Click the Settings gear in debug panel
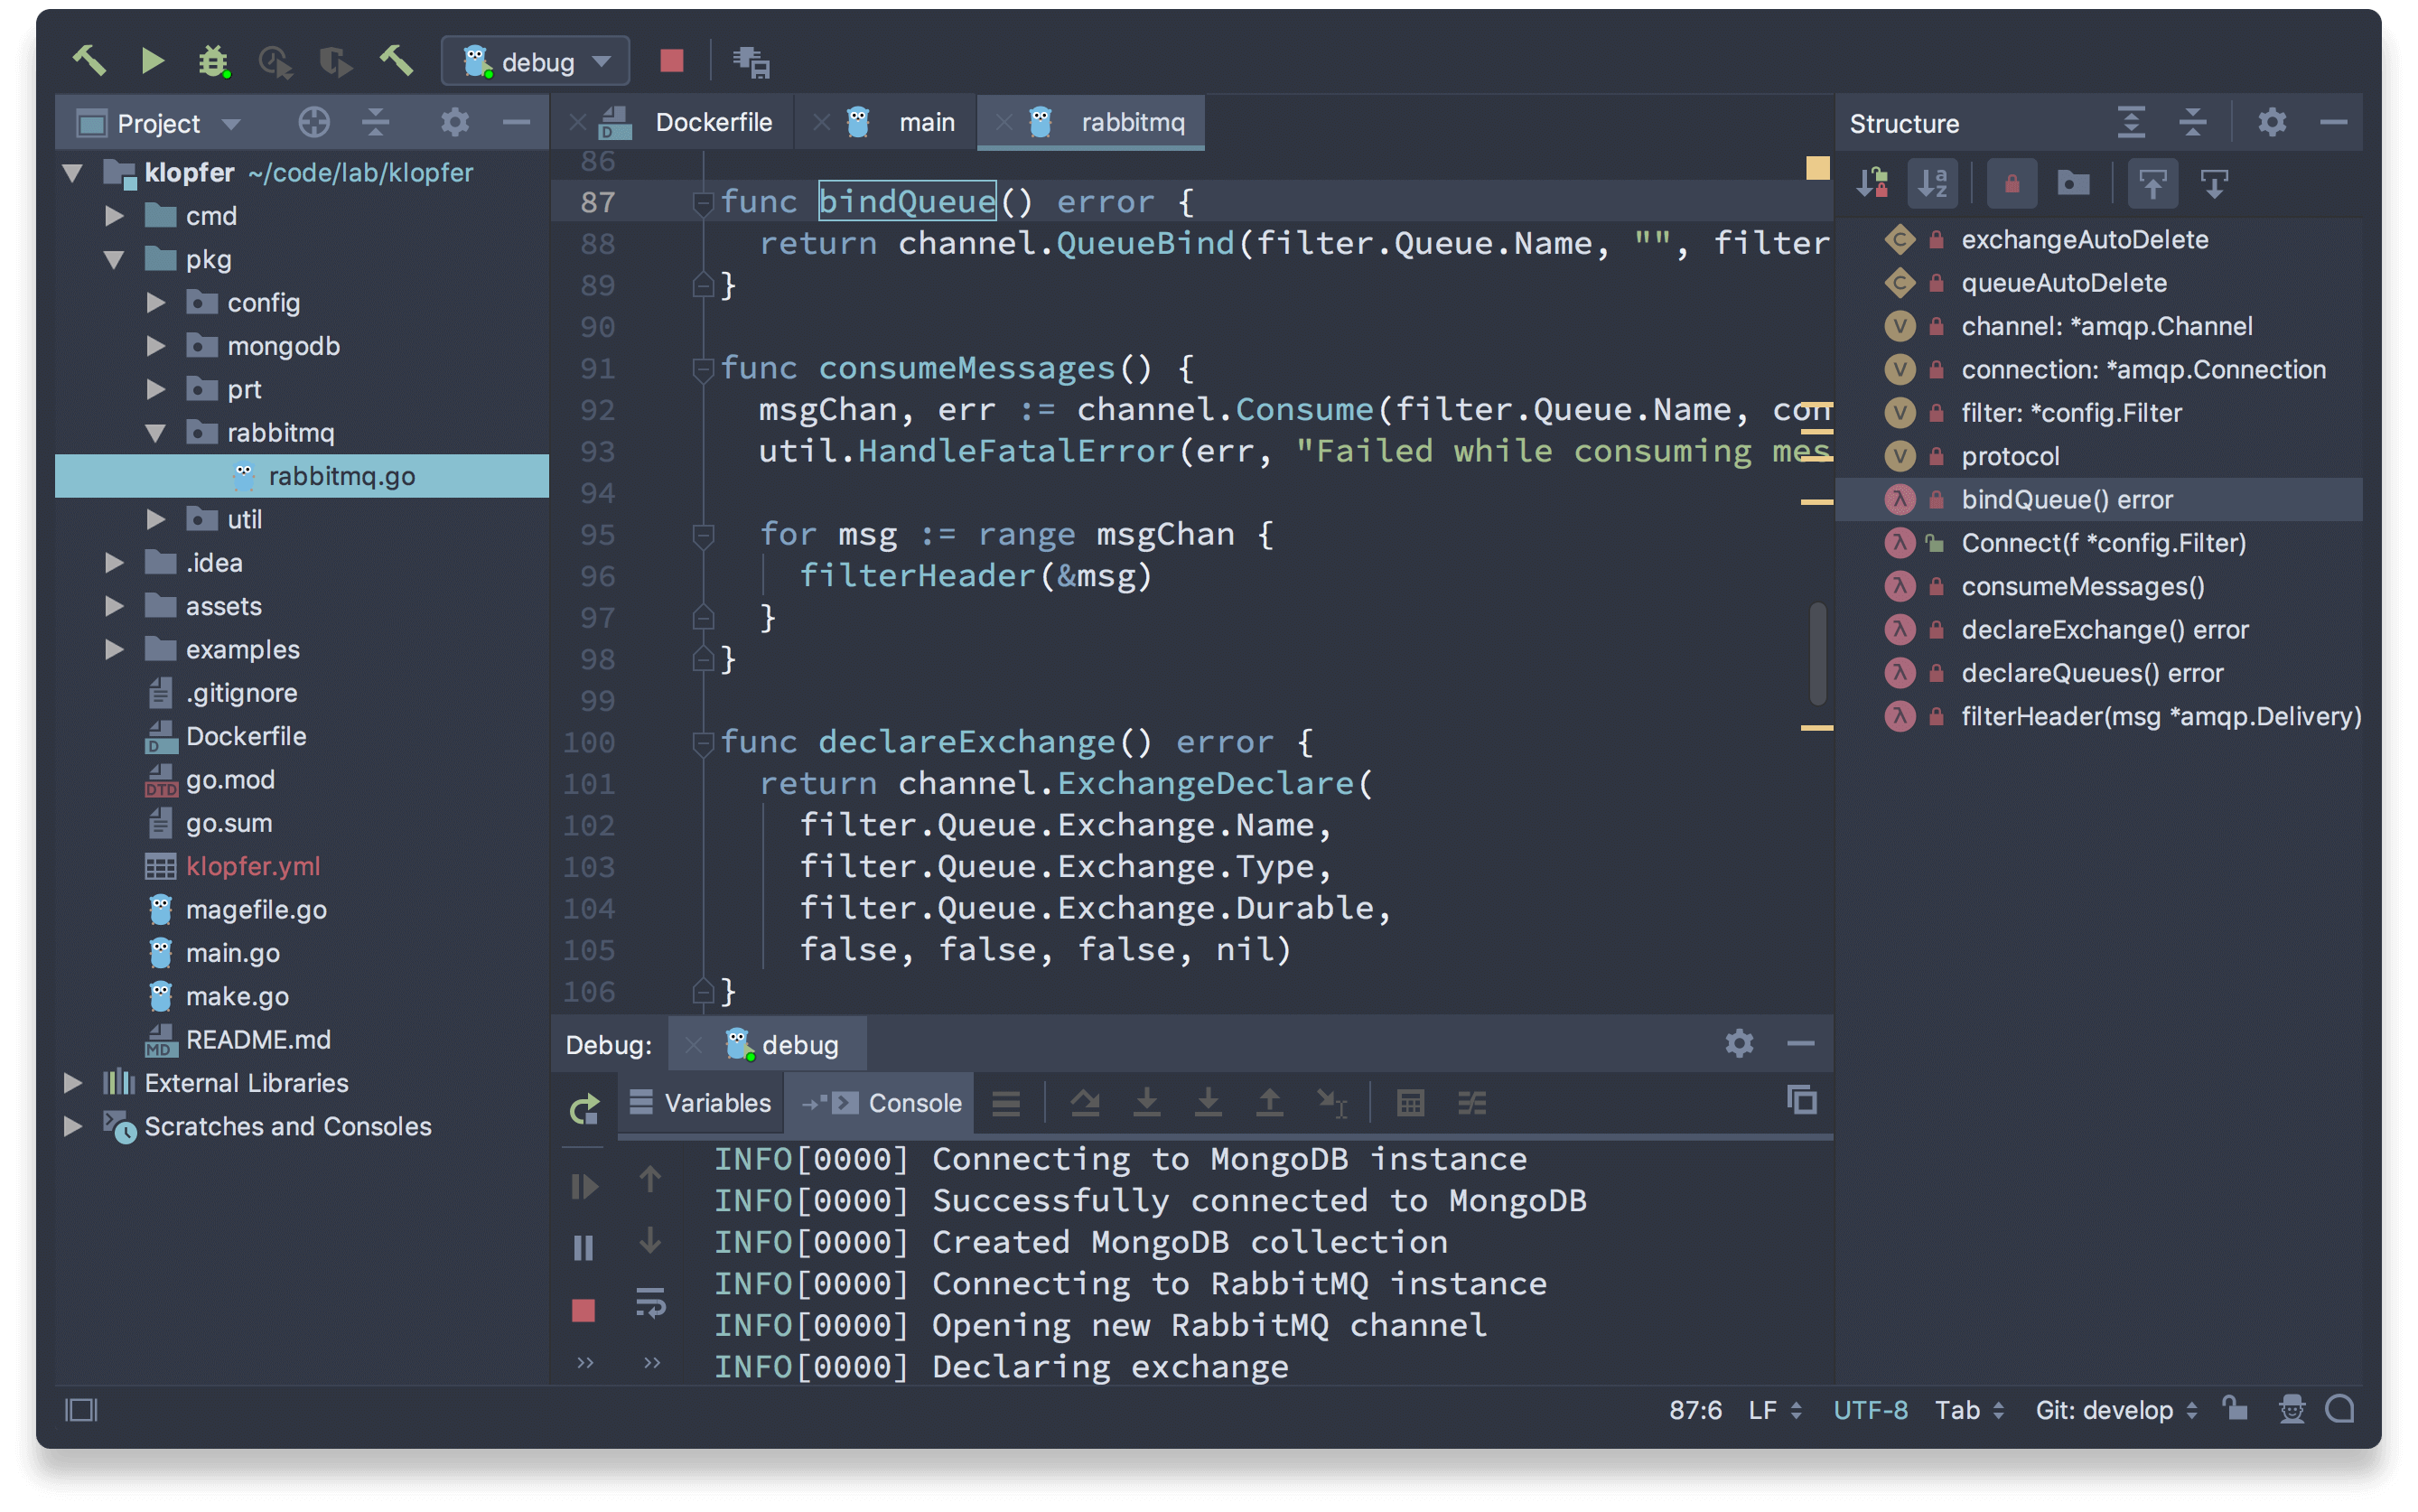Viewport: 2418px width, 1512px height. (x=1739, y=1043)
